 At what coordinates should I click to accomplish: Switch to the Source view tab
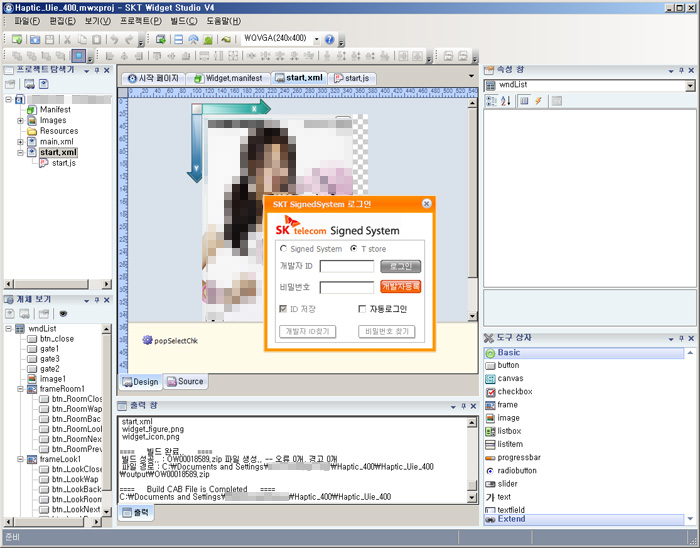point(185,382)
